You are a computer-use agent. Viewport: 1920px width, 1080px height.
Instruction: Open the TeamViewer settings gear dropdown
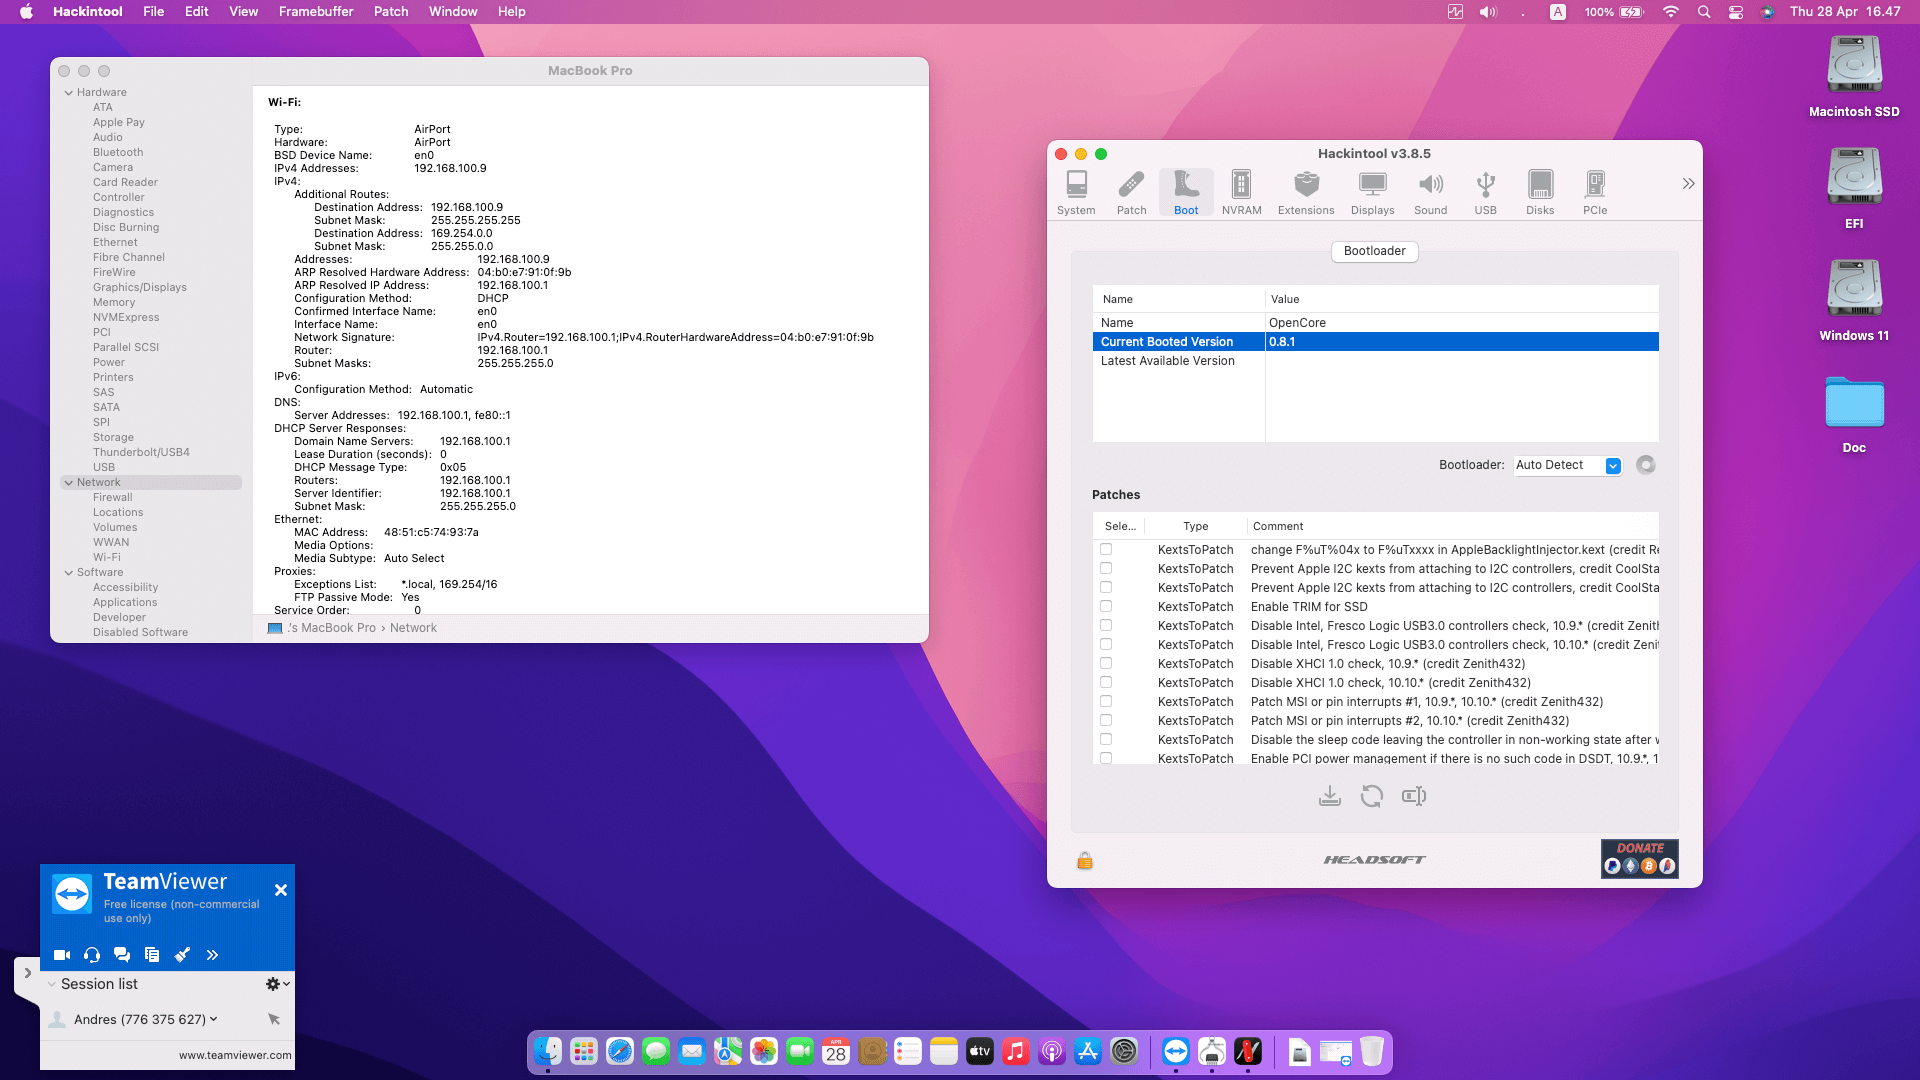pos(278,984)
